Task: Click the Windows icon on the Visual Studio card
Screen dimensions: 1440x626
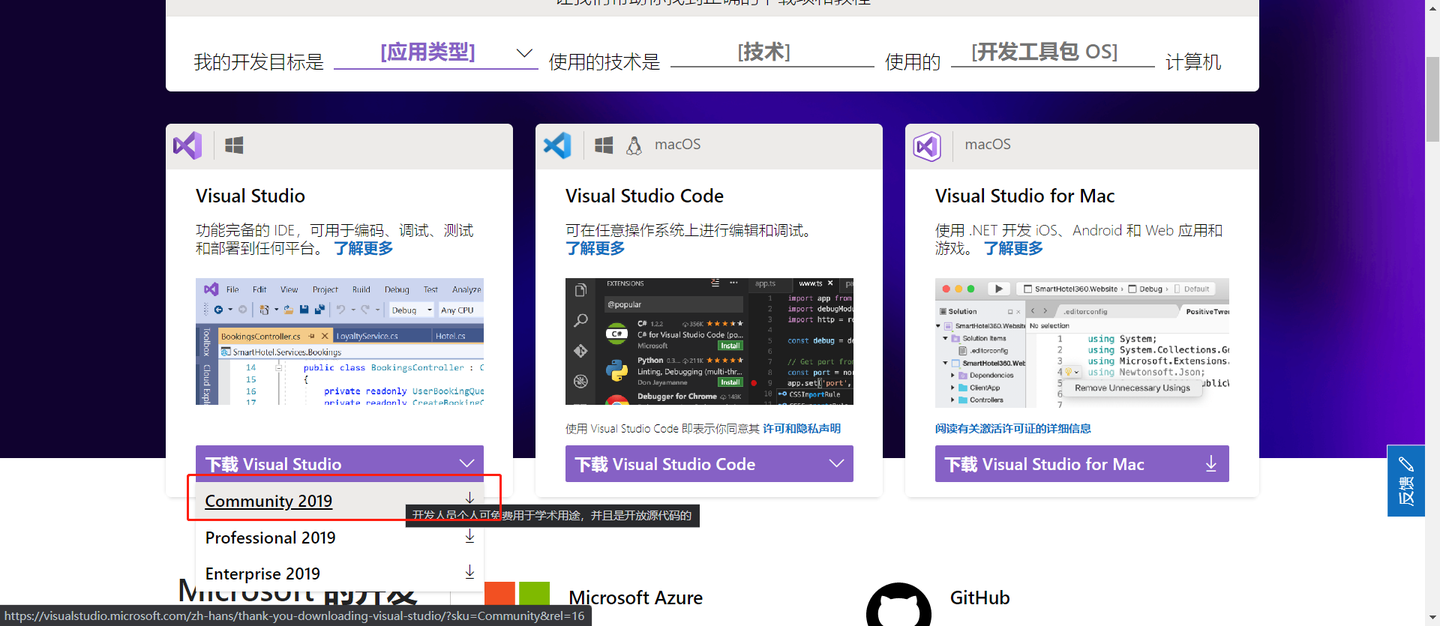Action: pyautogui.click(x=233, y=144)
